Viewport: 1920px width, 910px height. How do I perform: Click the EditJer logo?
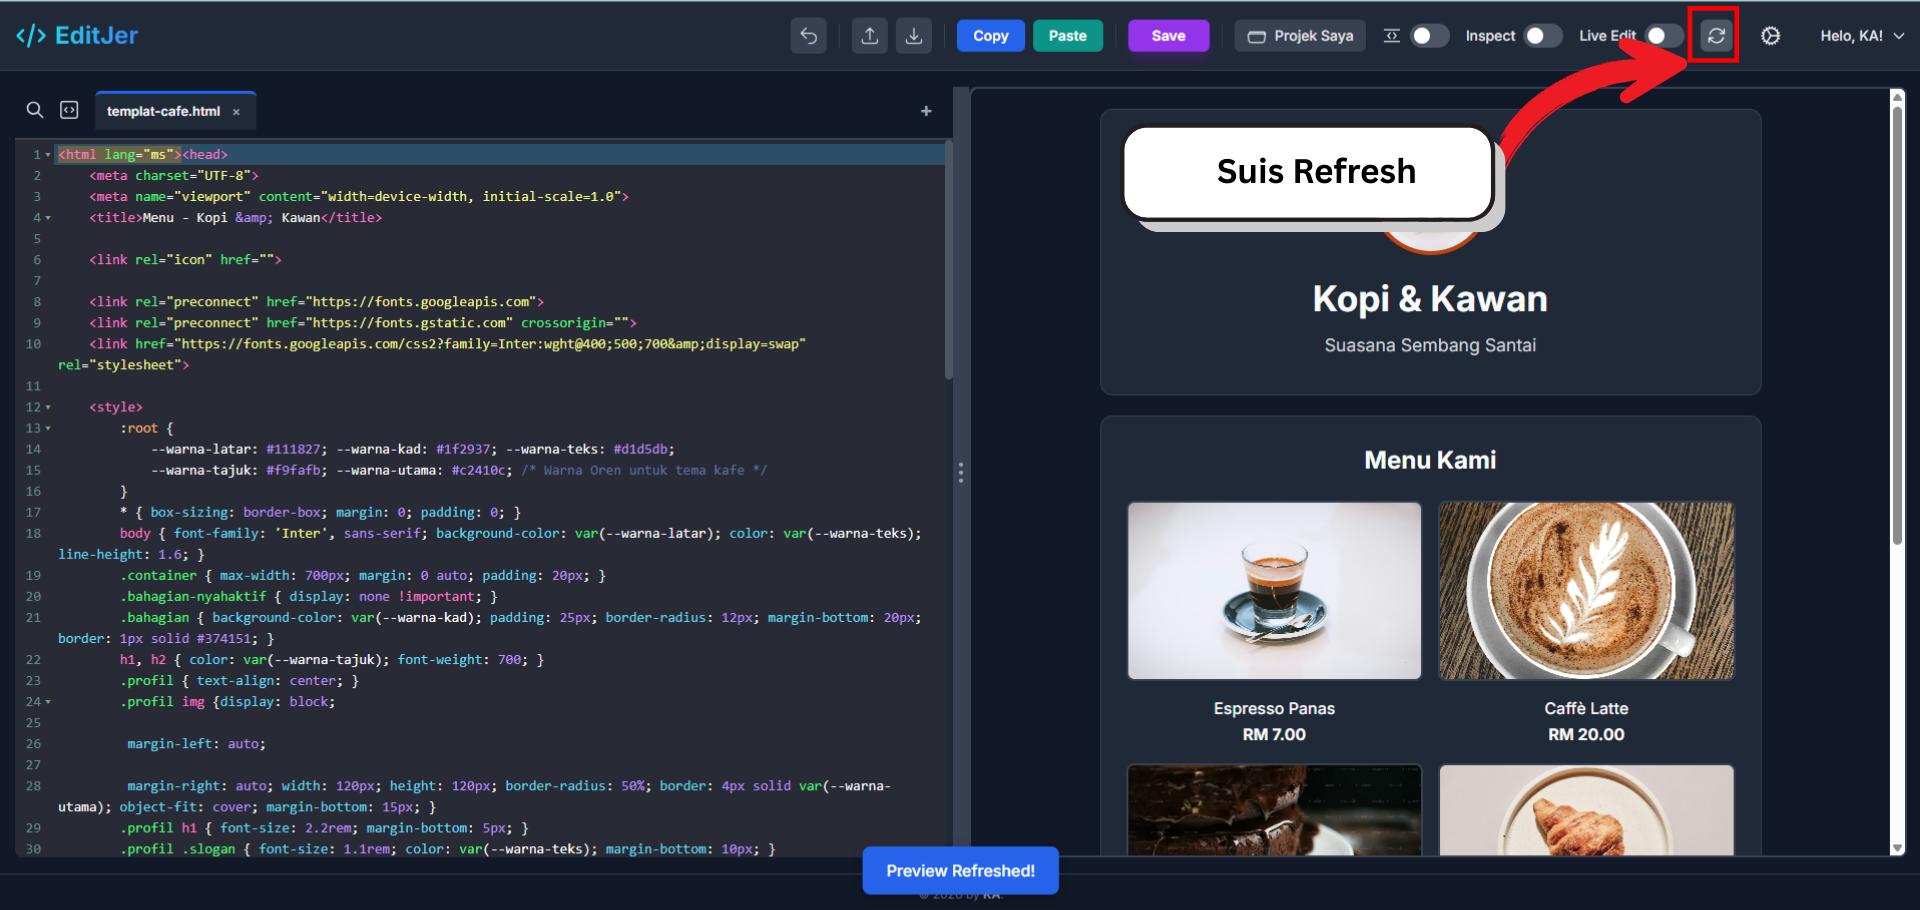(x=77, y=36)
